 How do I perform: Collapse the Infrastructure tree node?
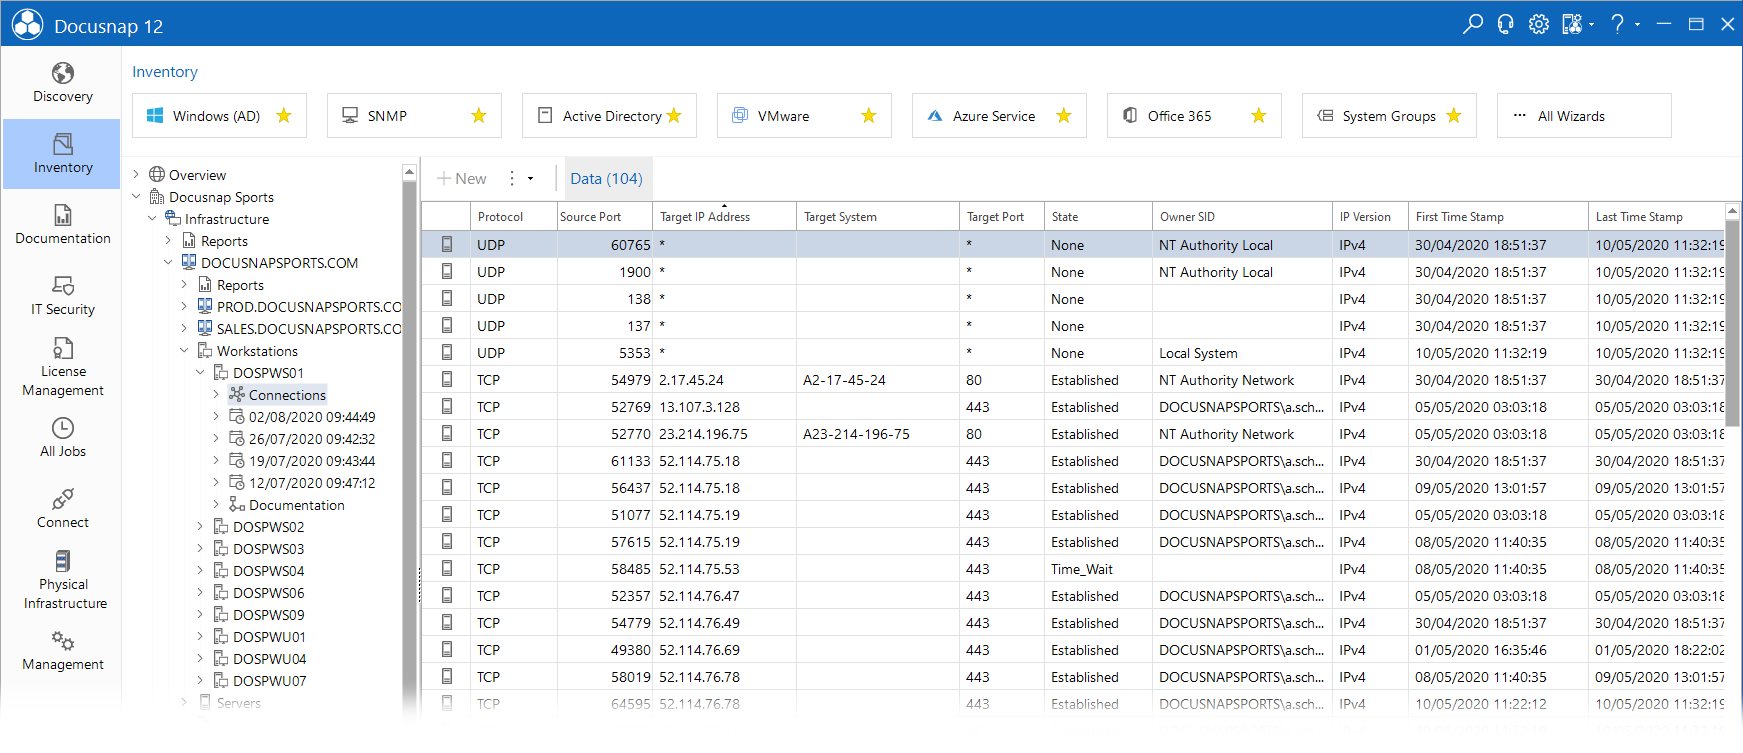(x=152, y=219)
